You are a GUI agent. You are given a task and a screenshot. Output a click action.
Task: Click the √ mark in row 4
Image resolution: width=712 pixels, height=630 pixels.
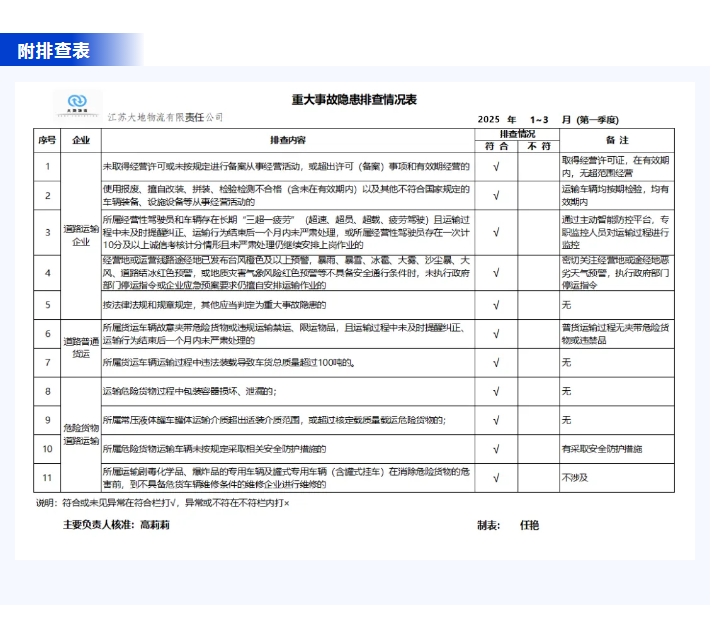[496, 273]
